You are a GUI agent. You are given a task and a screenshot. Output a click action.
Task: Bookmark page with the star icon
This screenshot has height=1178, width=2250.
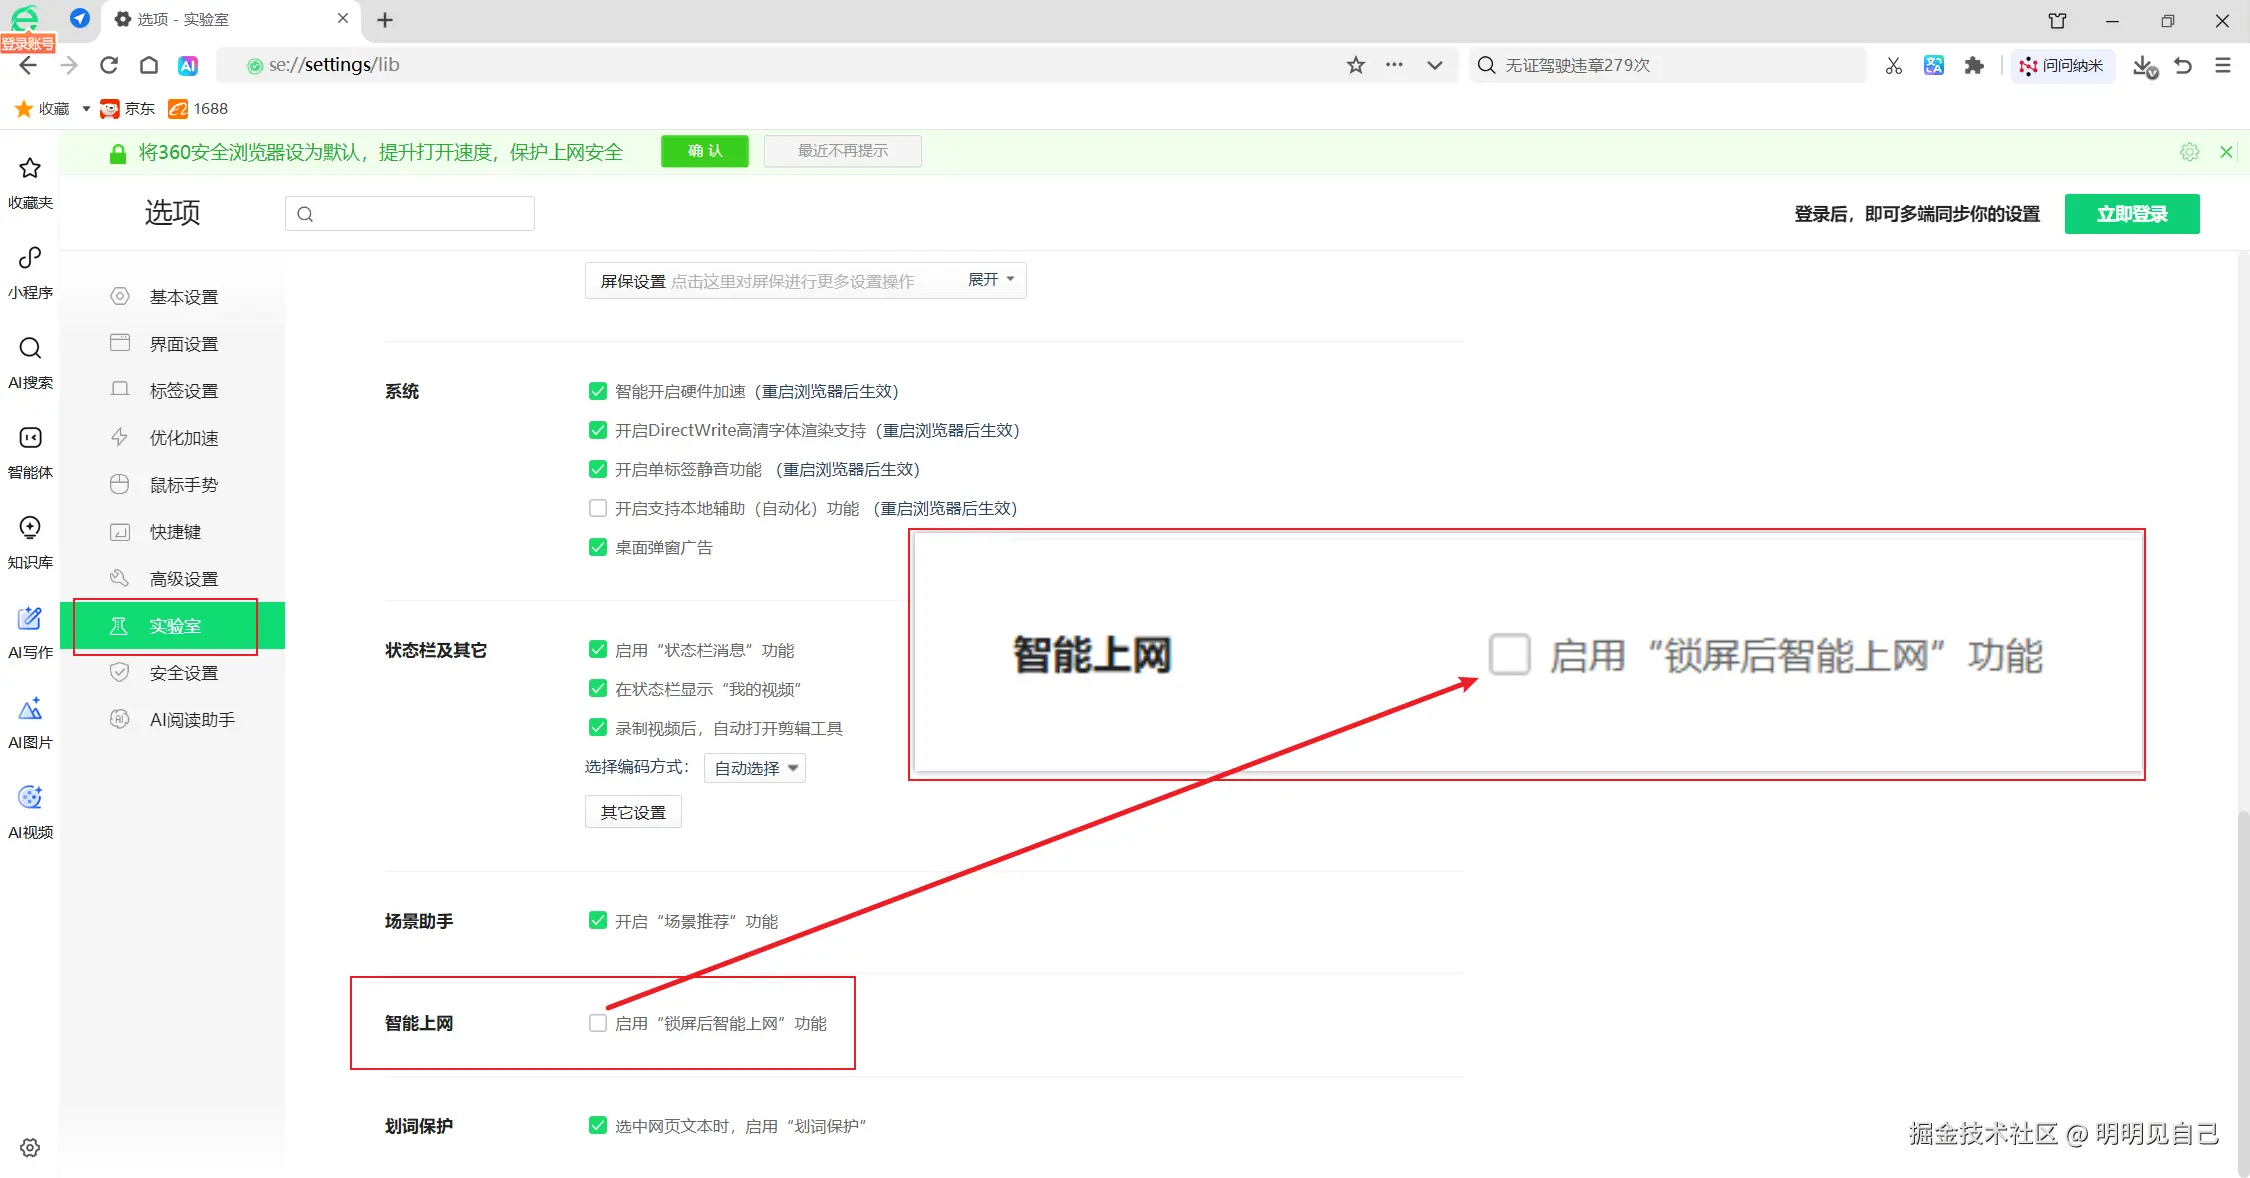click(x=1355, y=65)
